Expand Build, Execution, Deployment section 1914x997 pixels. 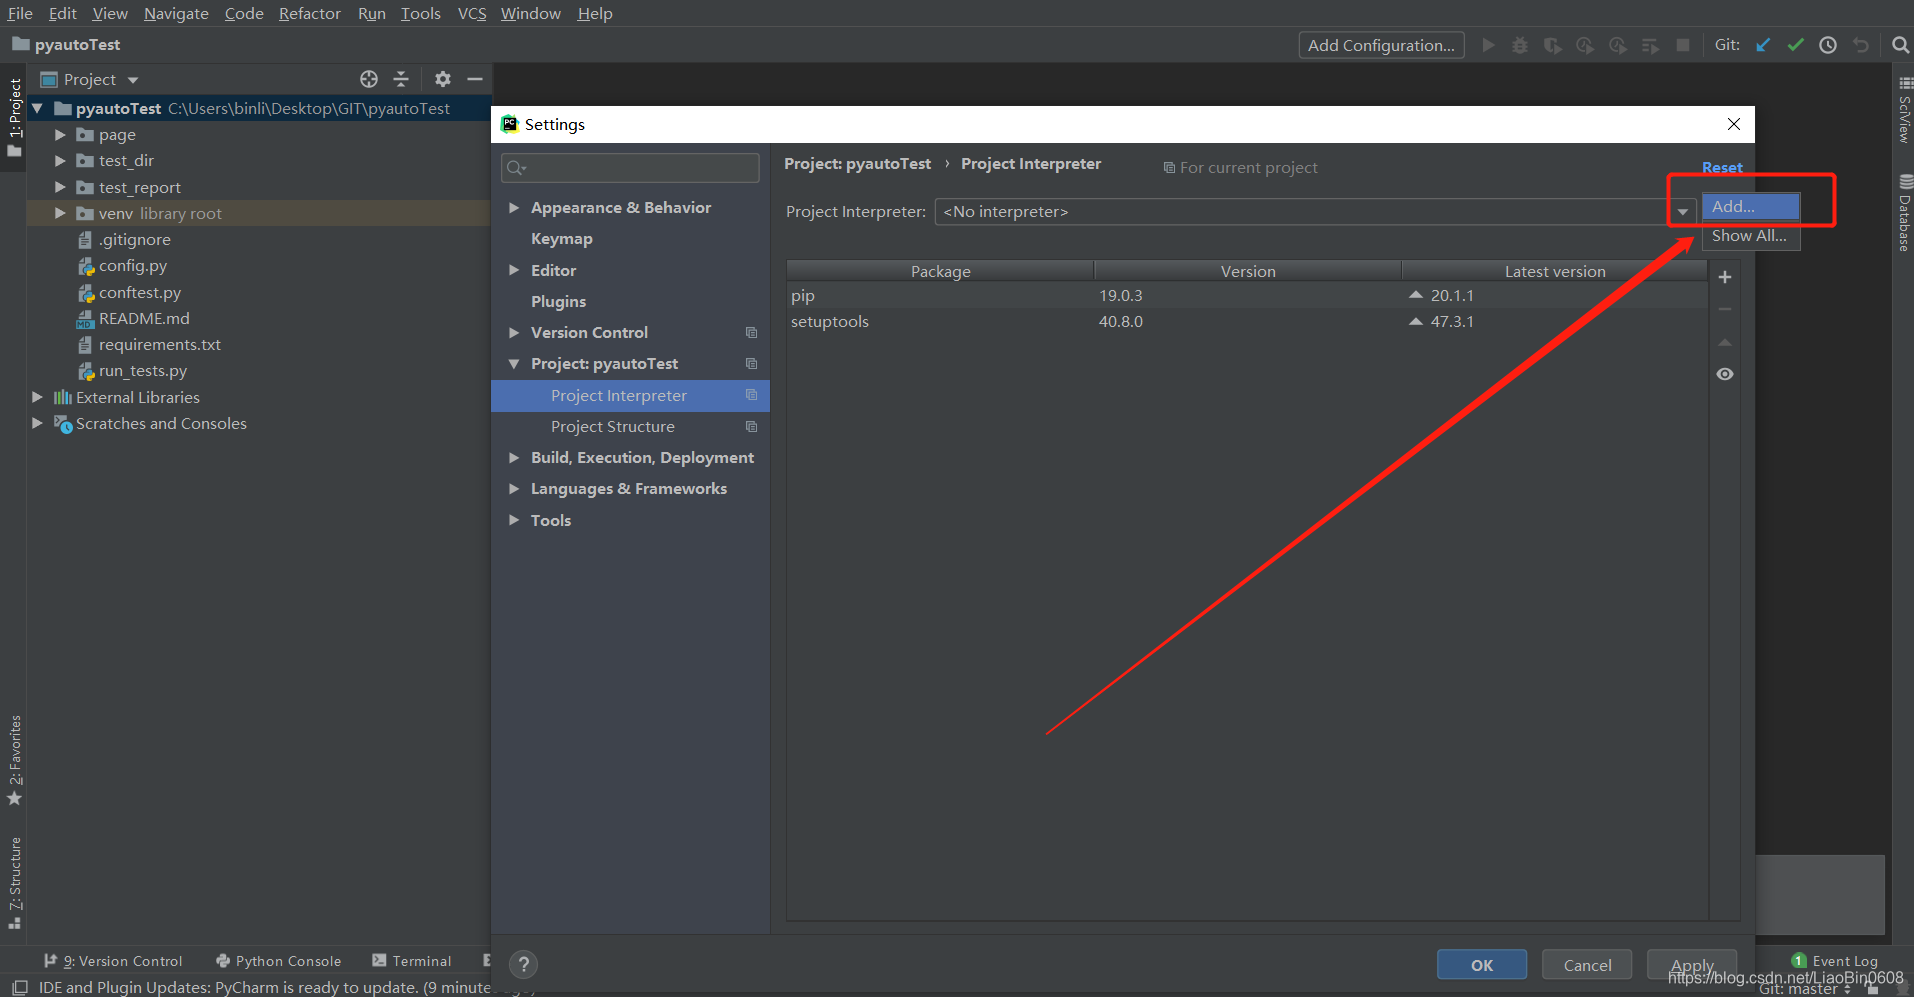point(514,458)
